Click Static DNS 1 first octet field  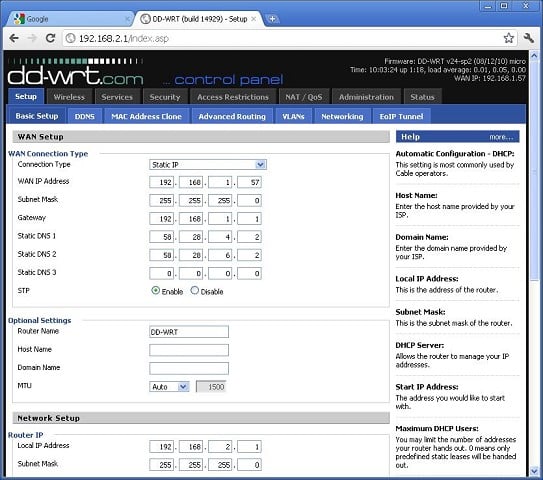pos(161,237)
